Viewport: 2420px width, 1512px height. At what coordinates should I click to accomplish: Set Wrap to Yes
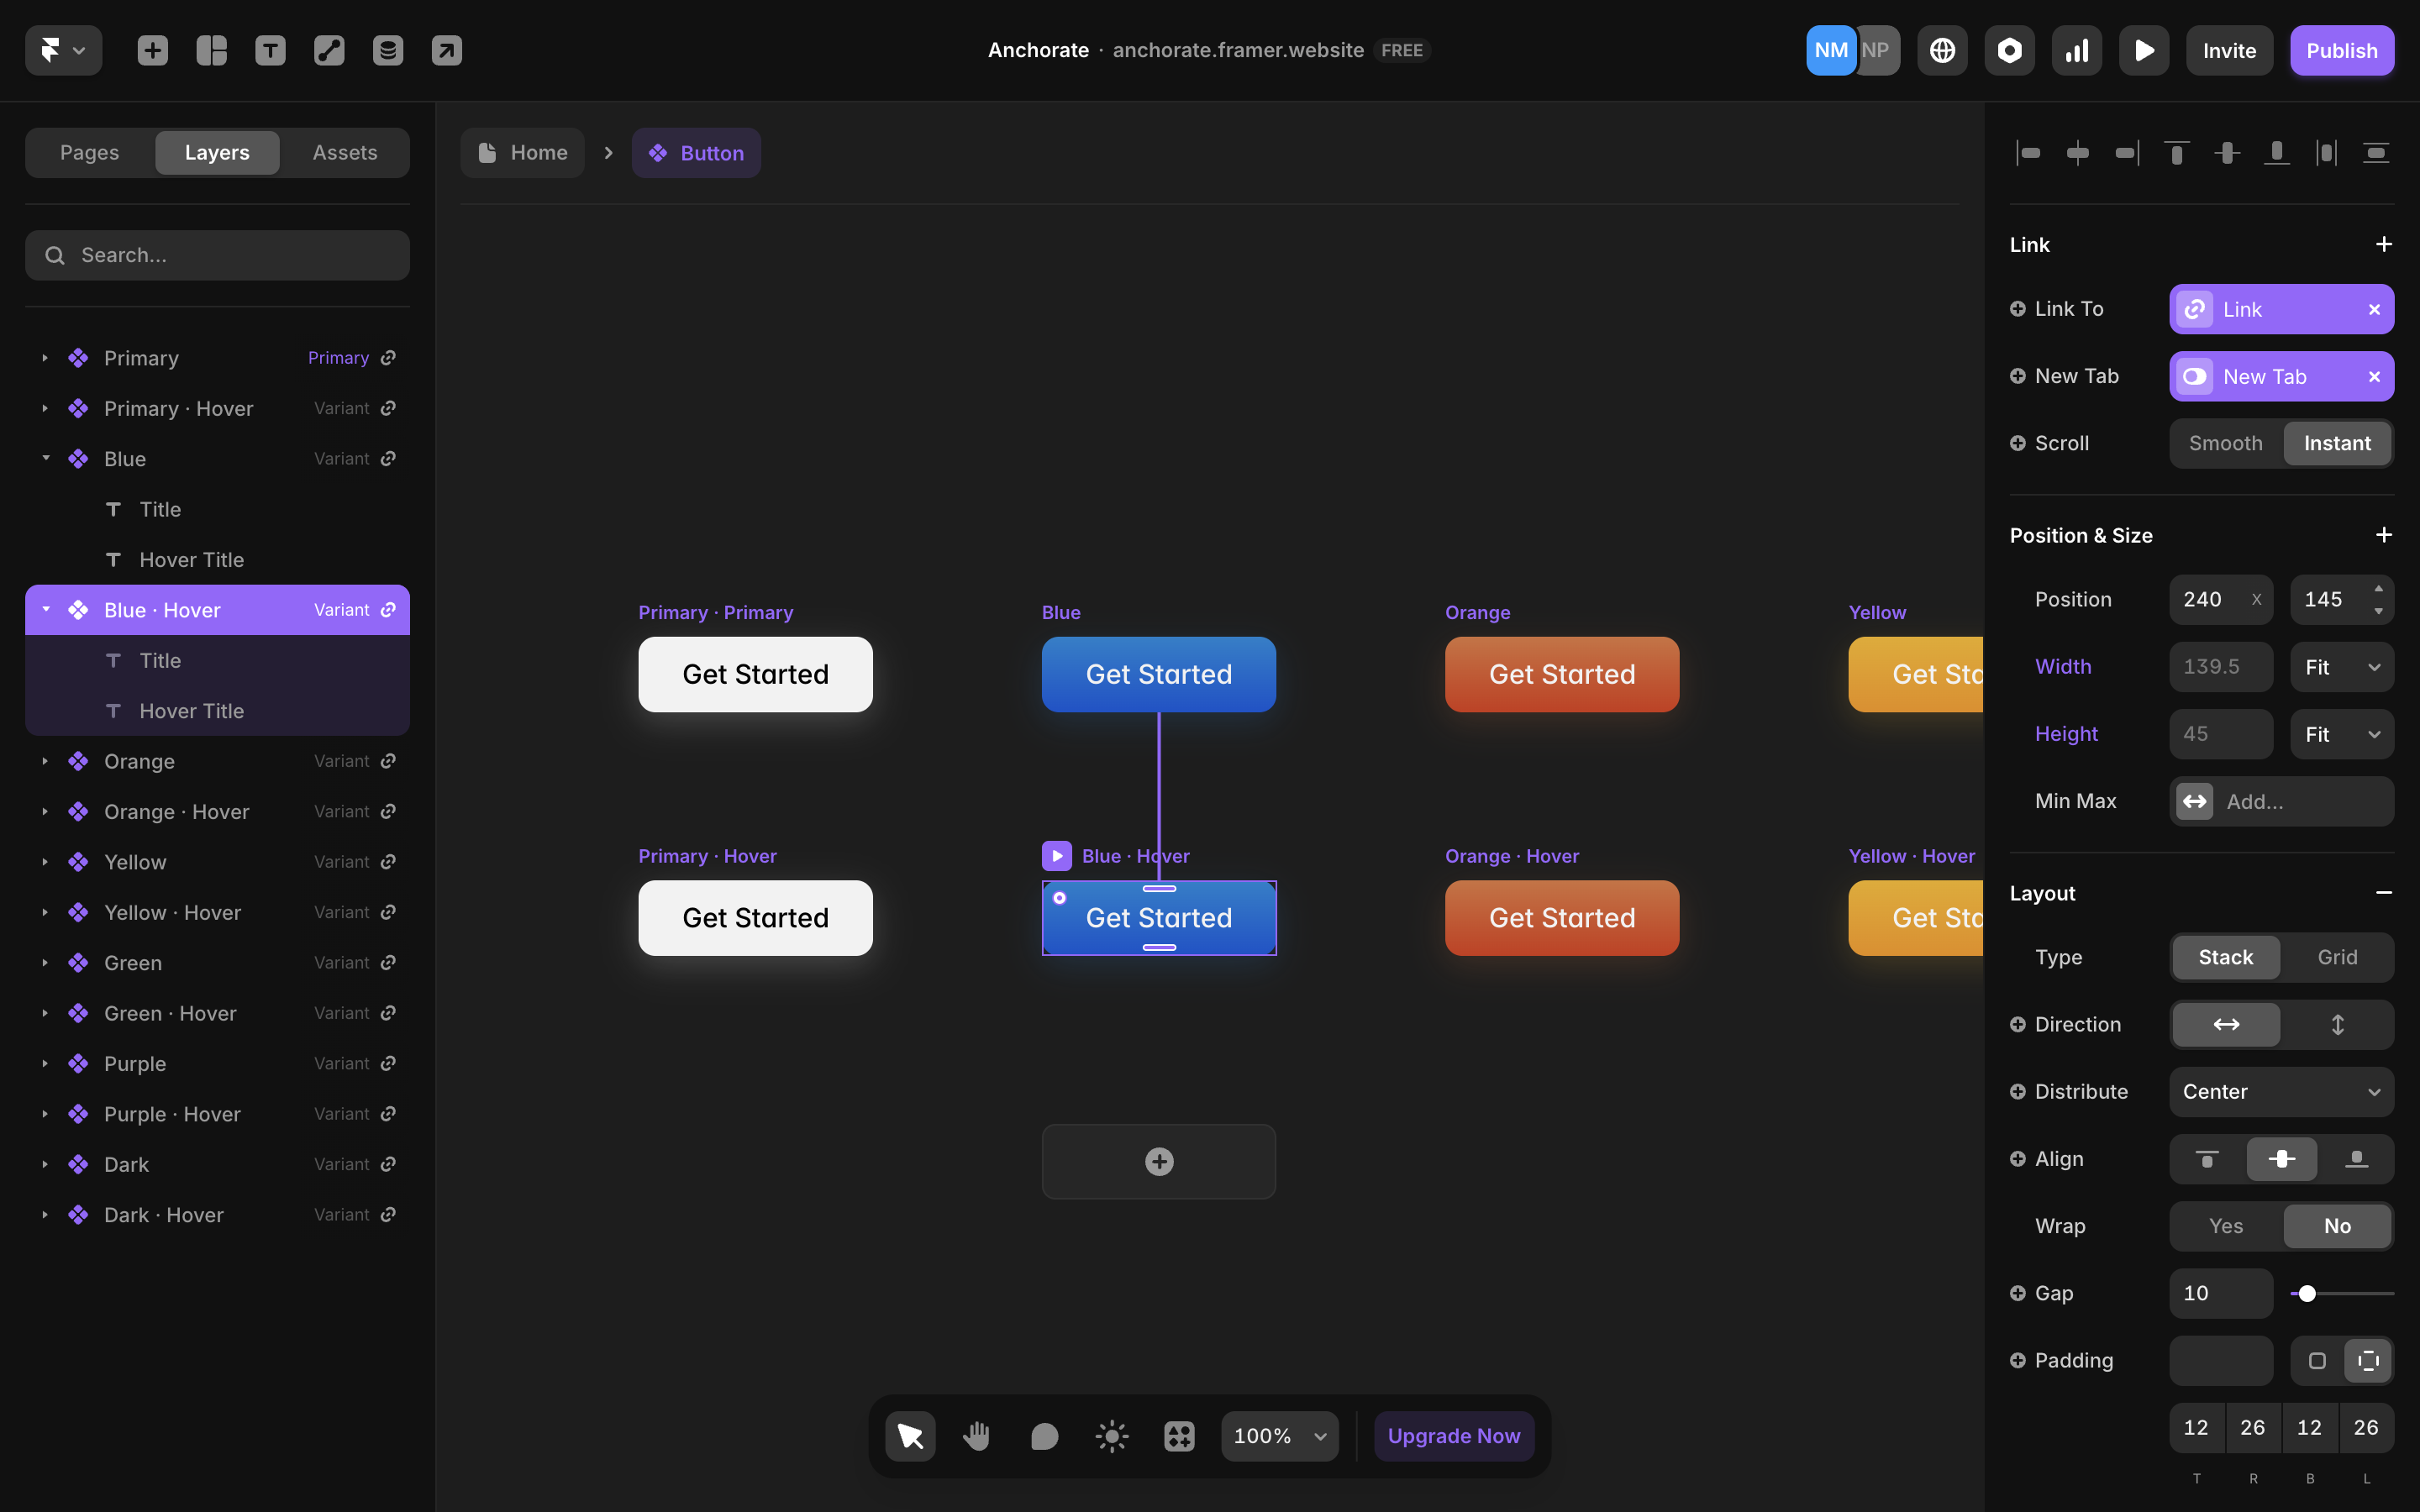point(2225,1226)
